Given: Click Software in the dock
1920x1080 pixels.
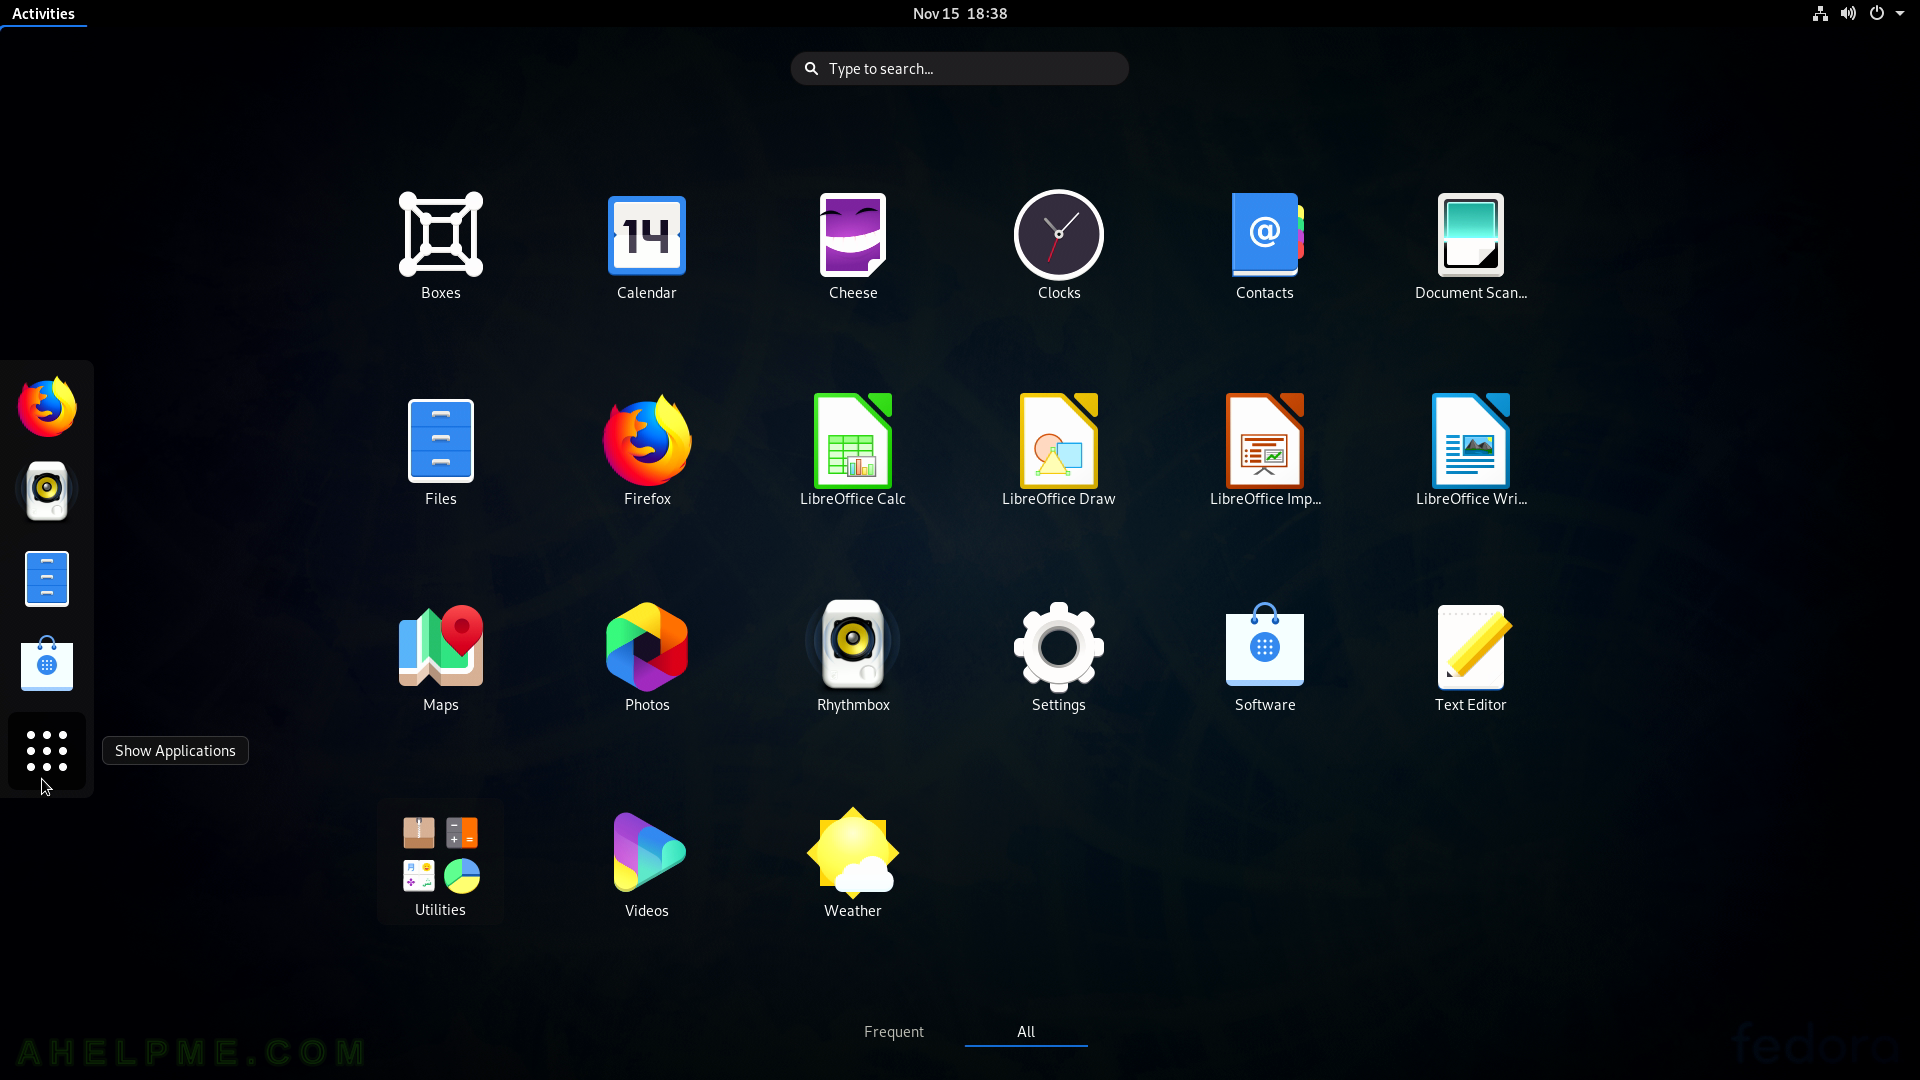Looking at the screenshot, I should tap(47, 663).
